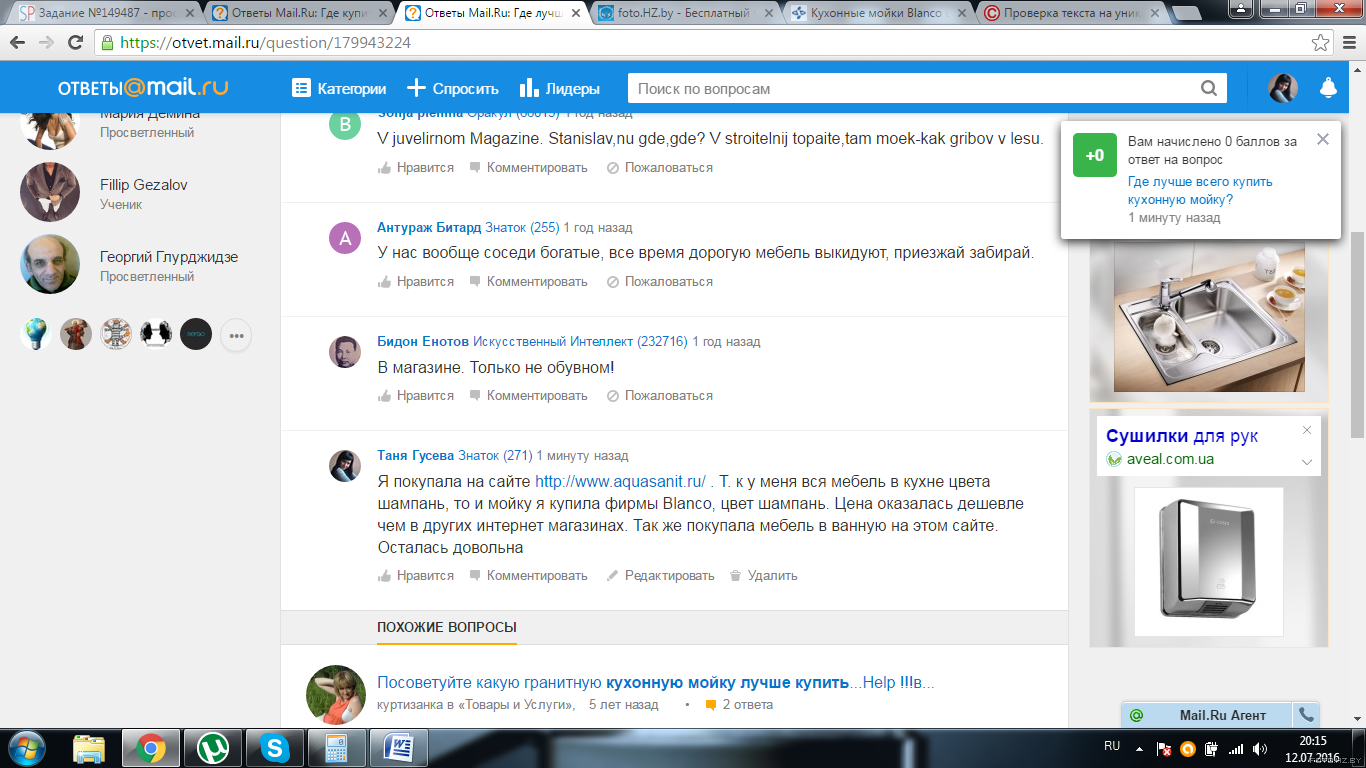The height and width of the screenshot is (768, 1366).
Task: Open notifications bell icon
Action: point(1328,88)
